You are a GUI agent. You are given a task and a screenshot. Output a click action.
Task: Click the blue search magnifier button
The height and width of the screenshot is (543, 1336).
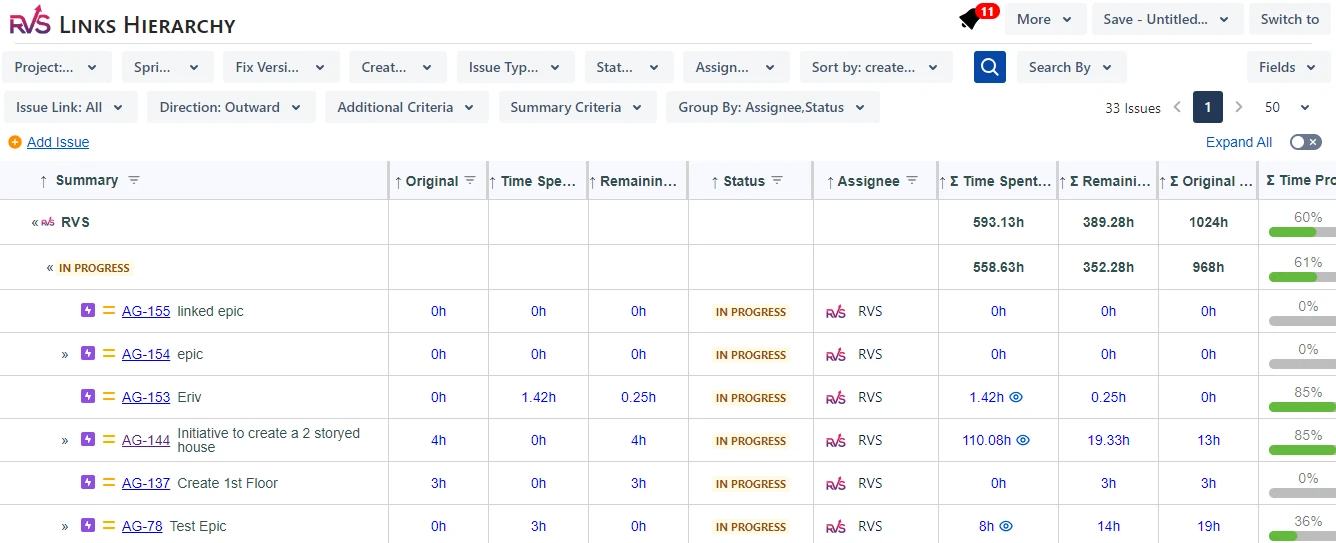[989, 67]
